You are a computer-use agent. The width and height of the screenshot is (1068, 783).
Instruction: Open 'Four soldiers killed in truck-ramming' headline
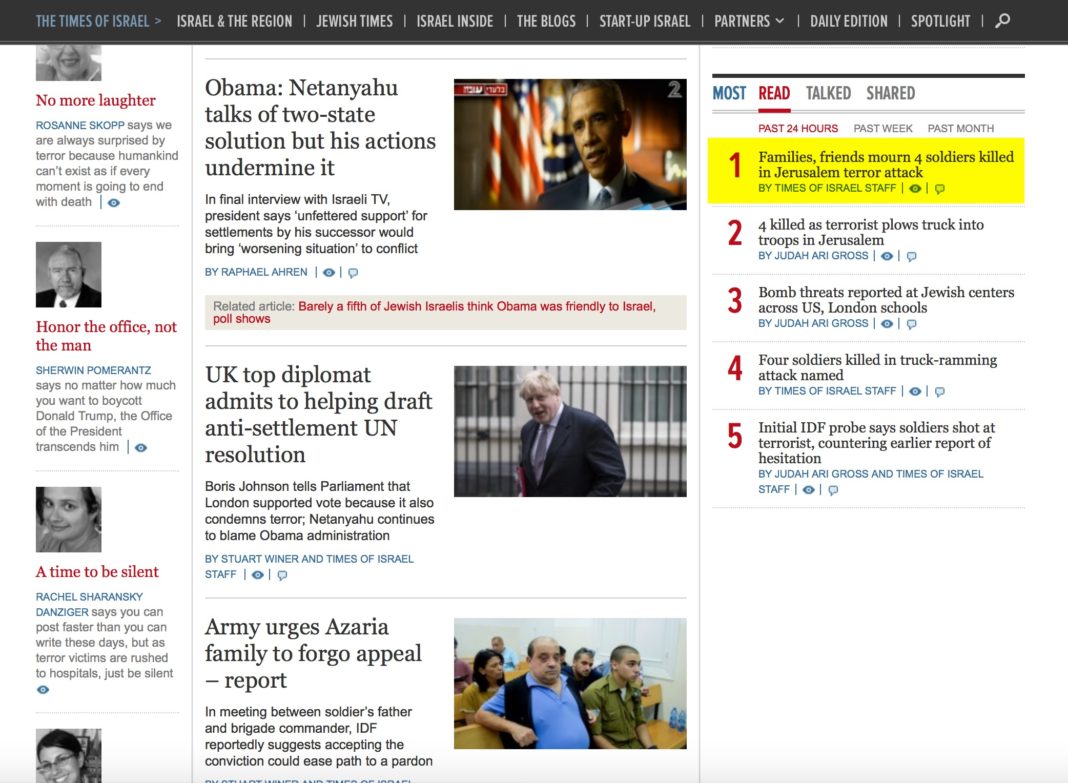(x=877, y=367)
